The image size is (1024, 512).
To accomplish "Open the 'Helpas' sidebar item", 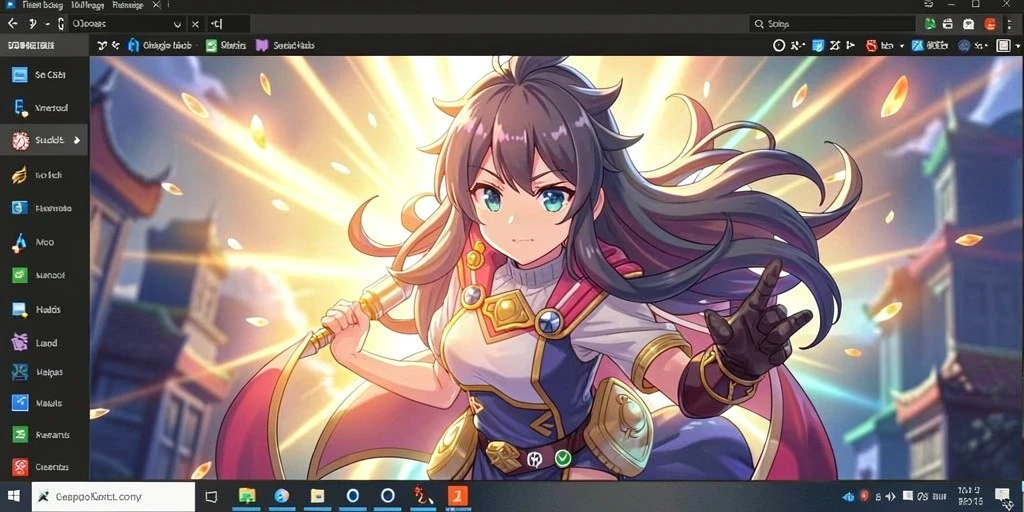I will [44, 372].
